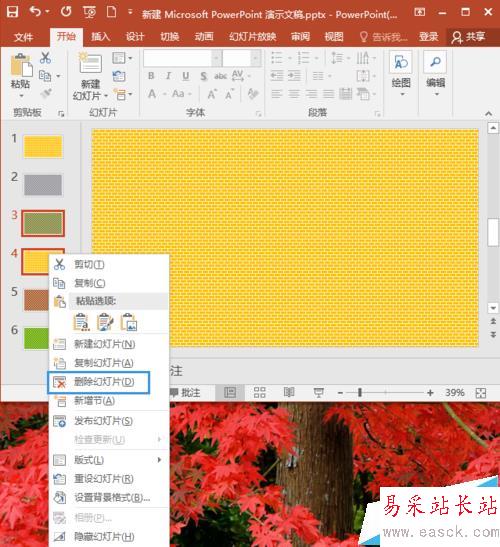Choose 设置背景格式(B) Format Background

109,497
